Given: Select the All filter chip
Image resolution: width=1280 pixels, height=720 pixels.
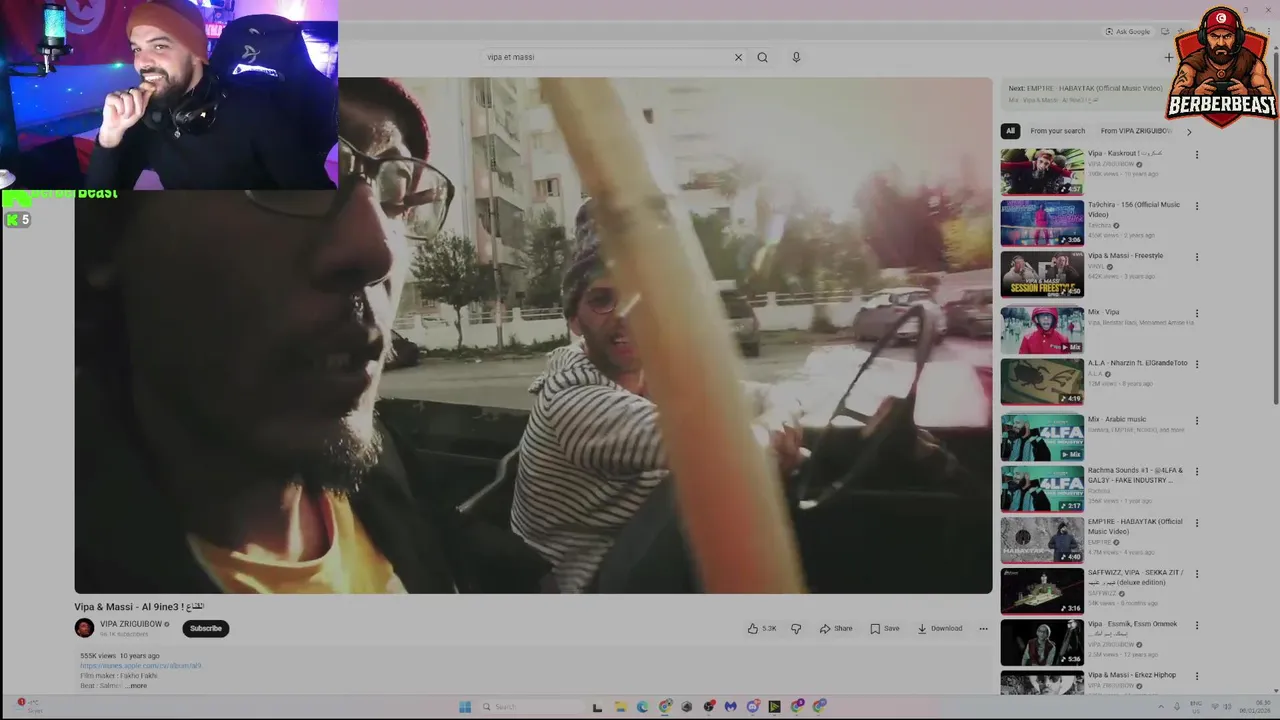Looking at the screenshot, I should 1010,131.
